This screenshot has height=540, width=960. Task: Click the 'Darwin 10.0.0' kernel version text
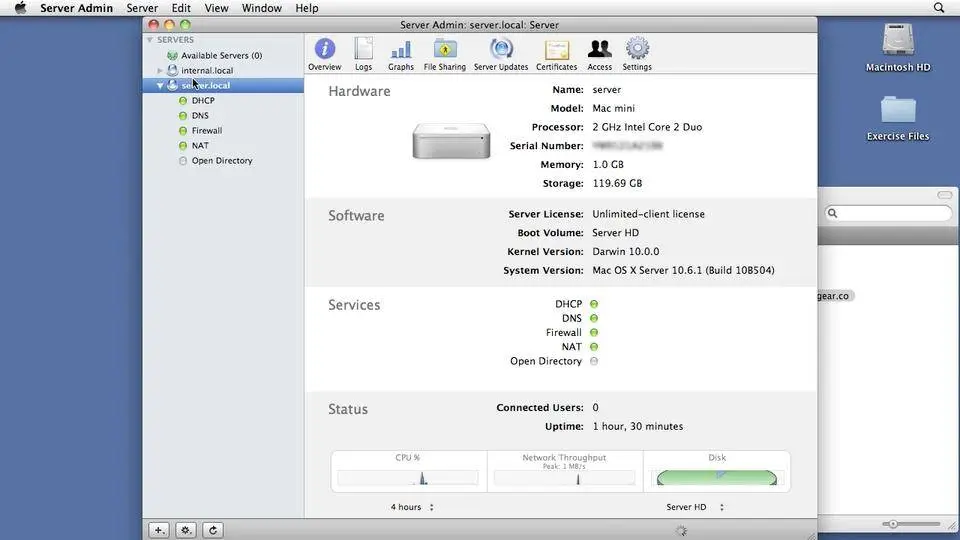626,252
